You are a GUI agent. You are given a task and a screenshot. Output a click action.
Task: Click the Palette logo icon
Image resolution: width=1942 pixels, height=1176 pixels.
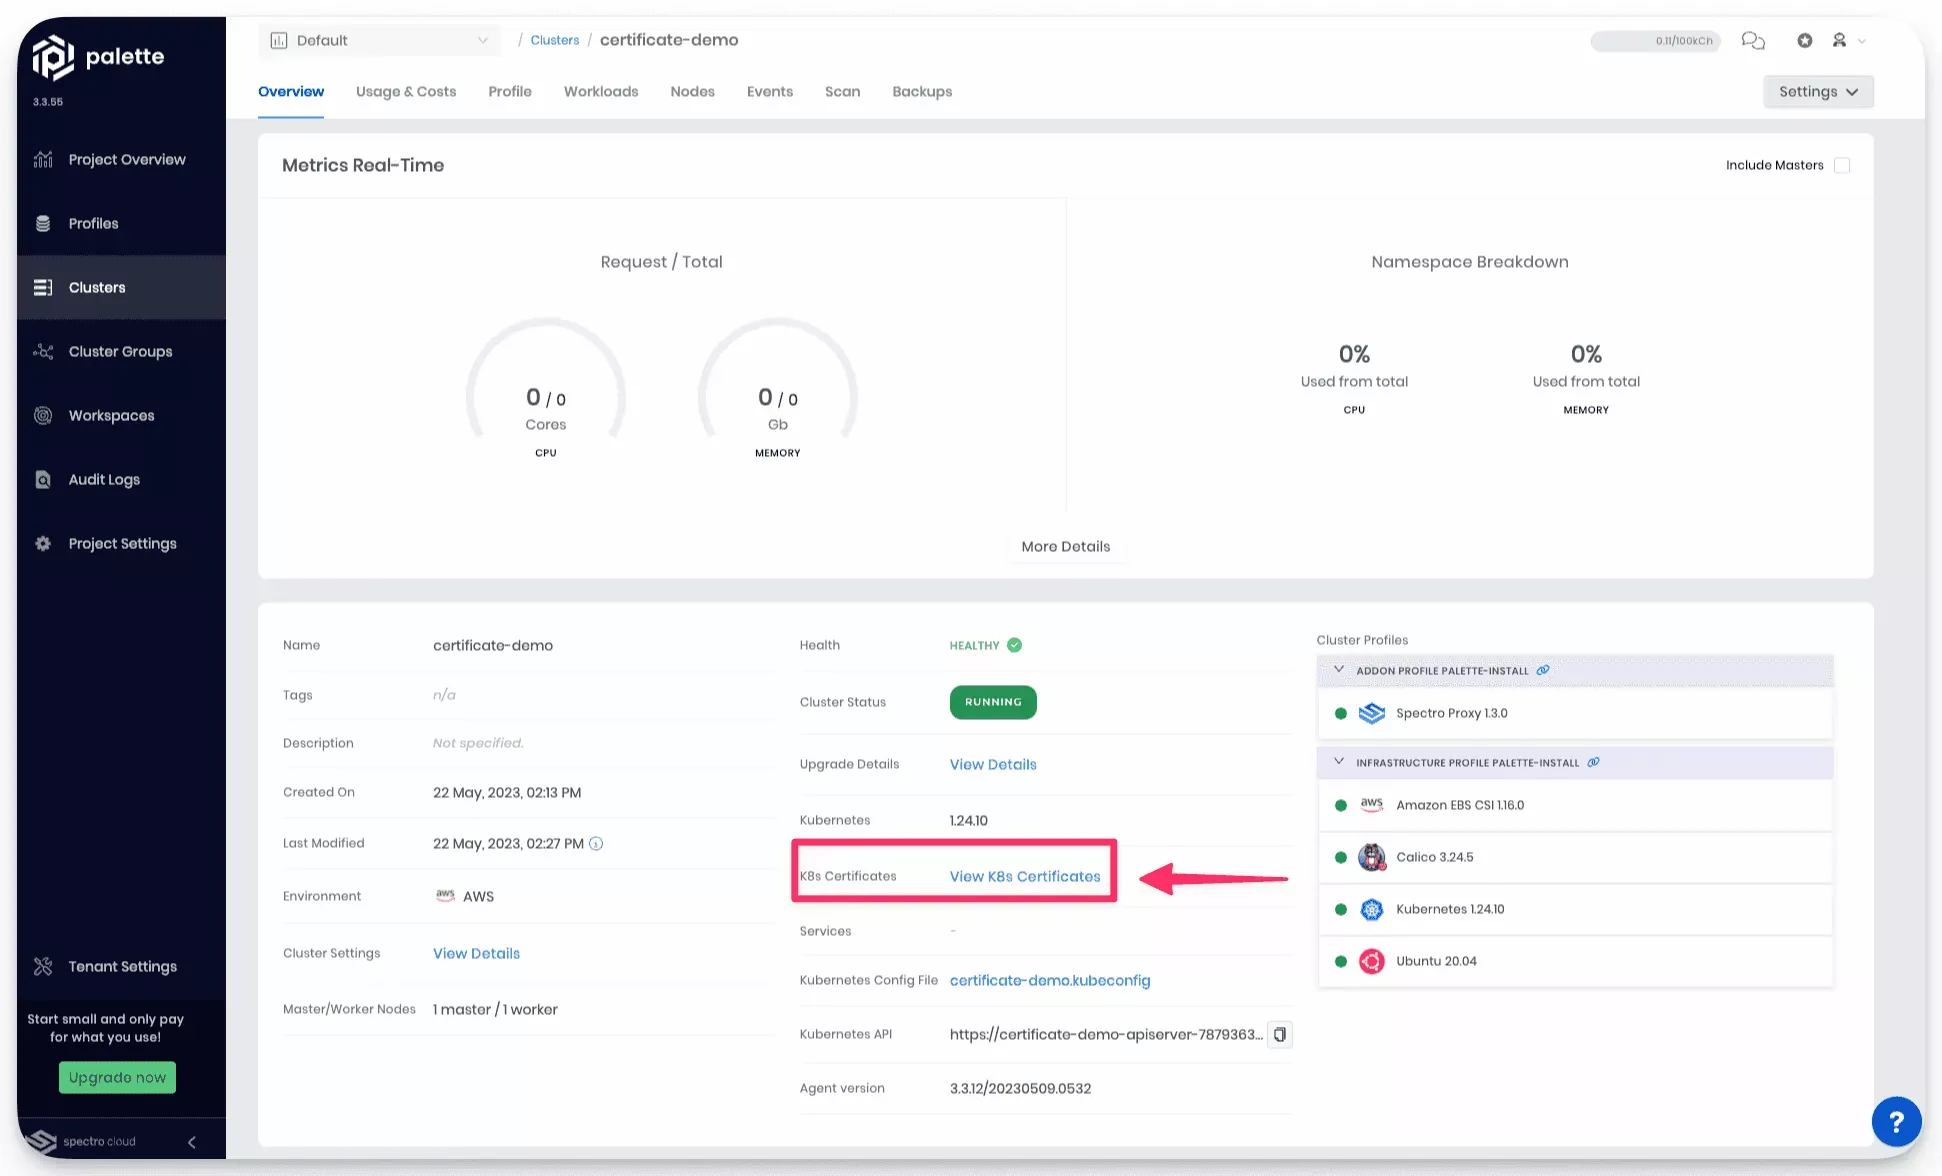(53, 57)
